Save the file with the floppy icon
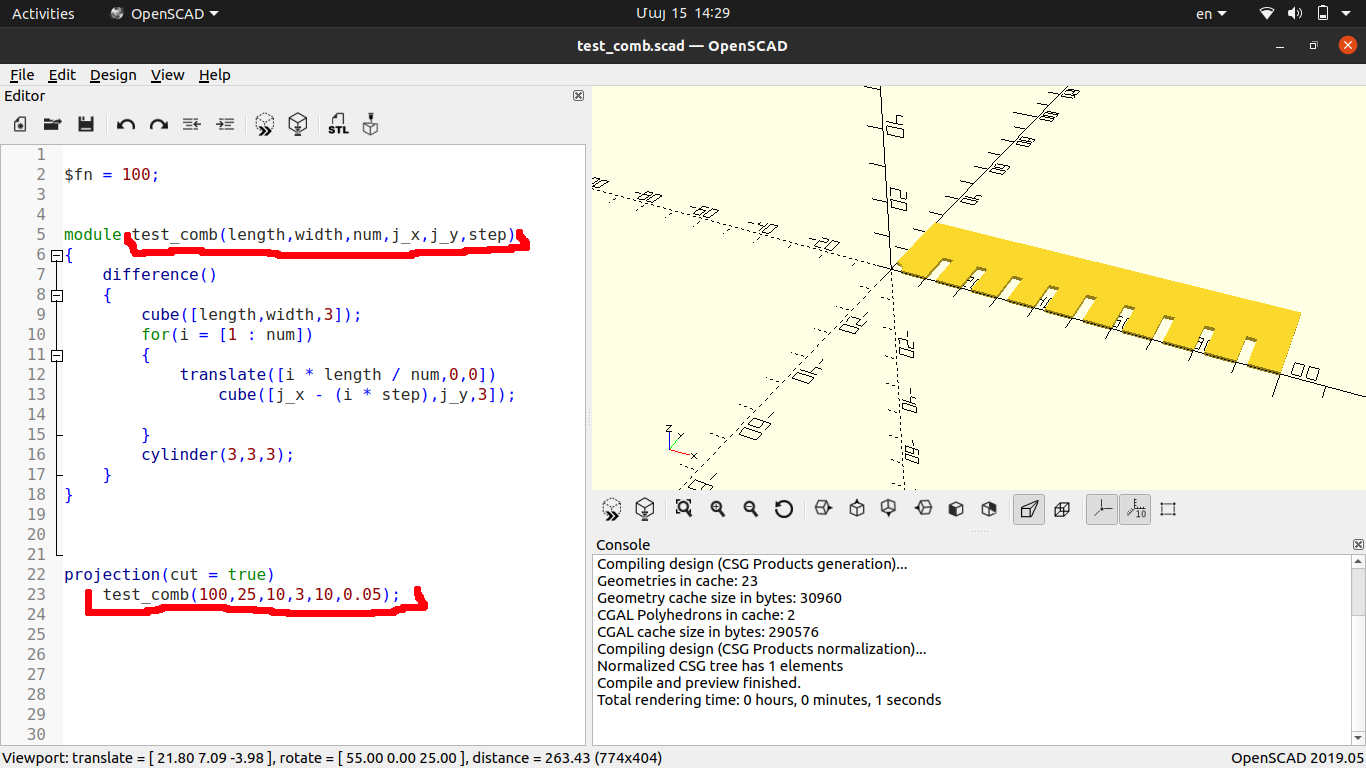This screenshot has width=1366, height=768. (86, 125)
